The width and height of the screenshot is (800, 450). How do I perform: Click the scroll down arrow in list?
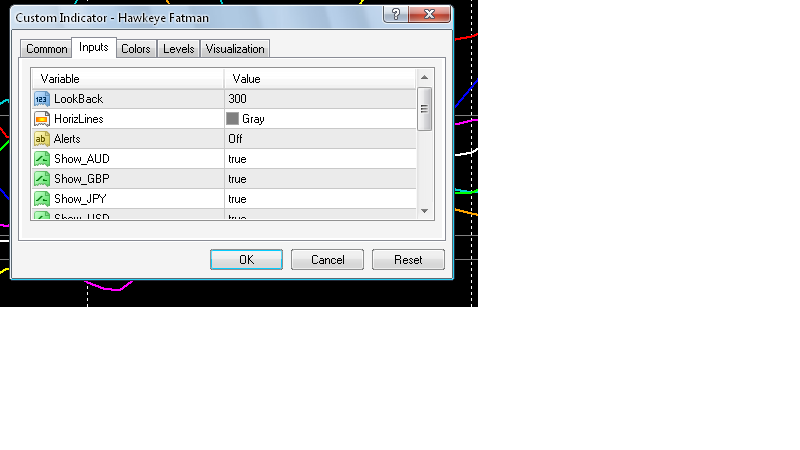point(424,211)
